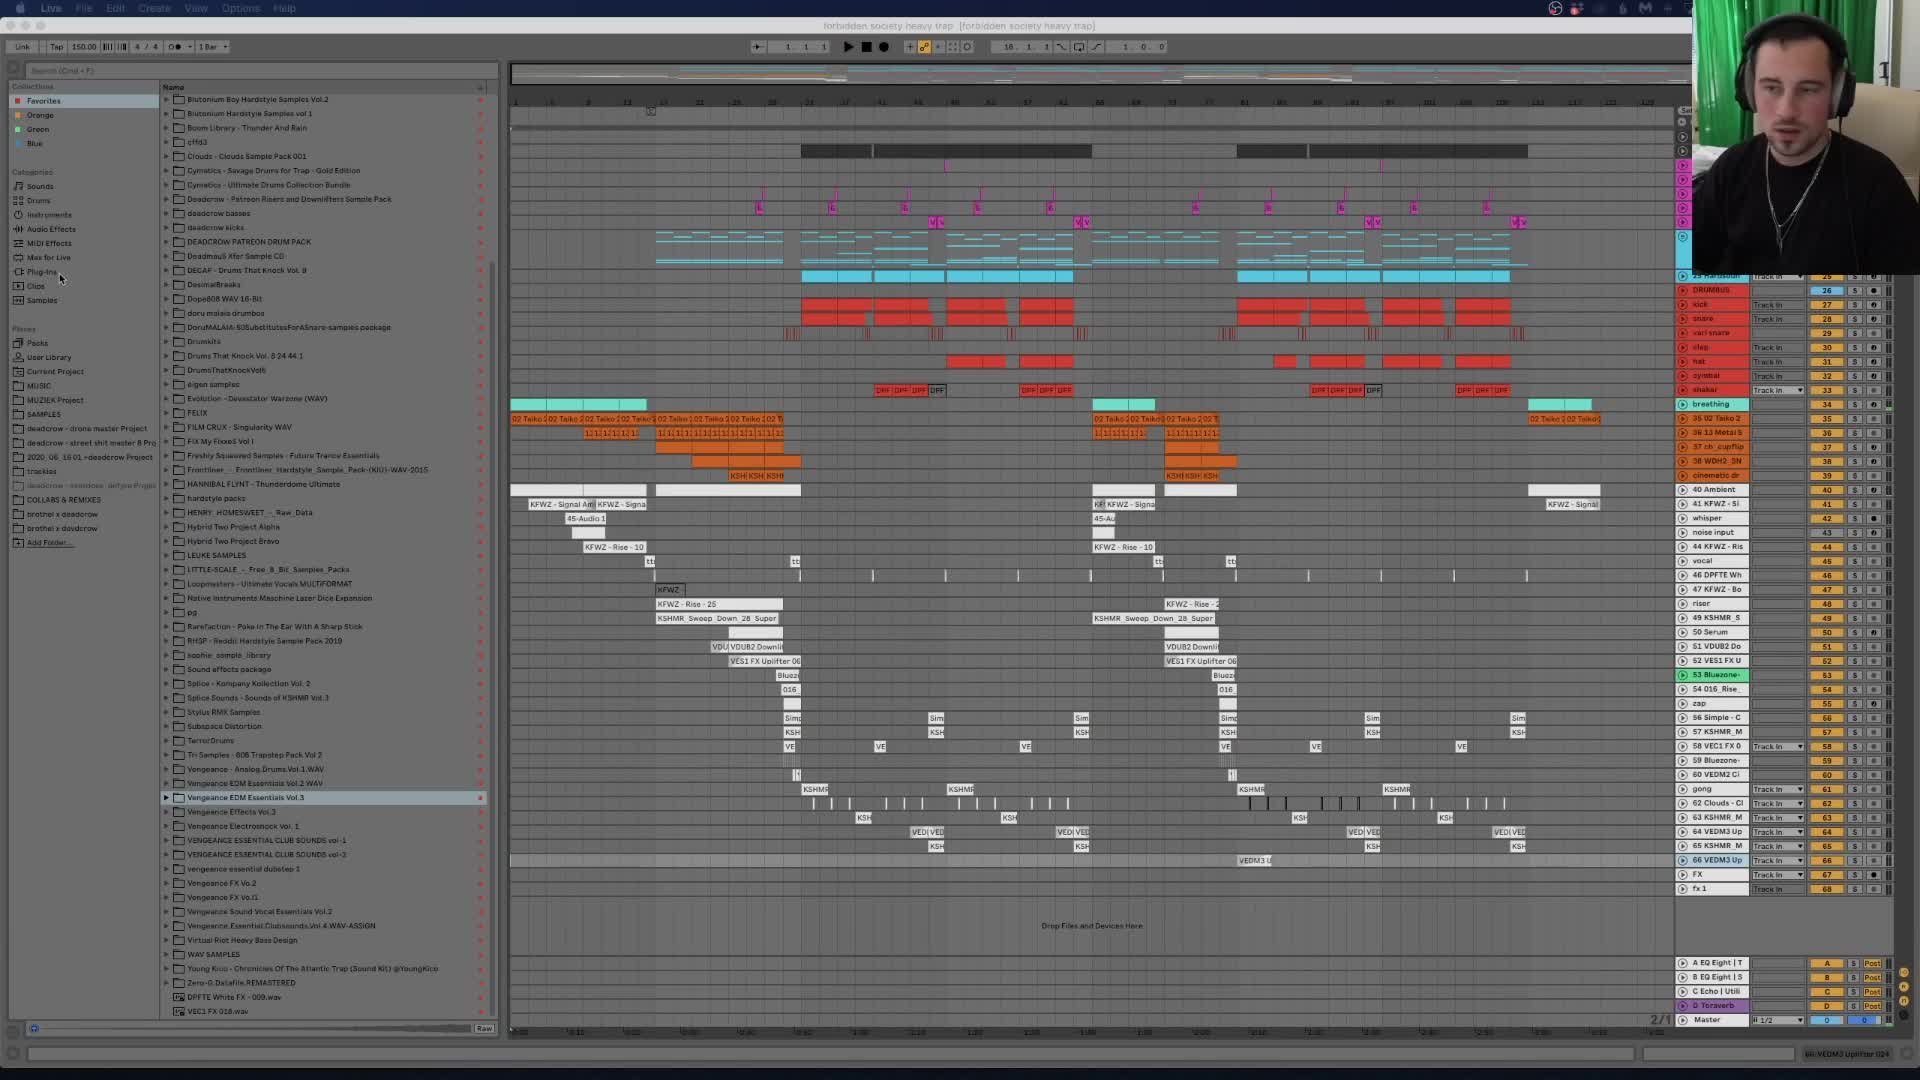Open the Options menu

pyautogui.click(x=241, y=8)
